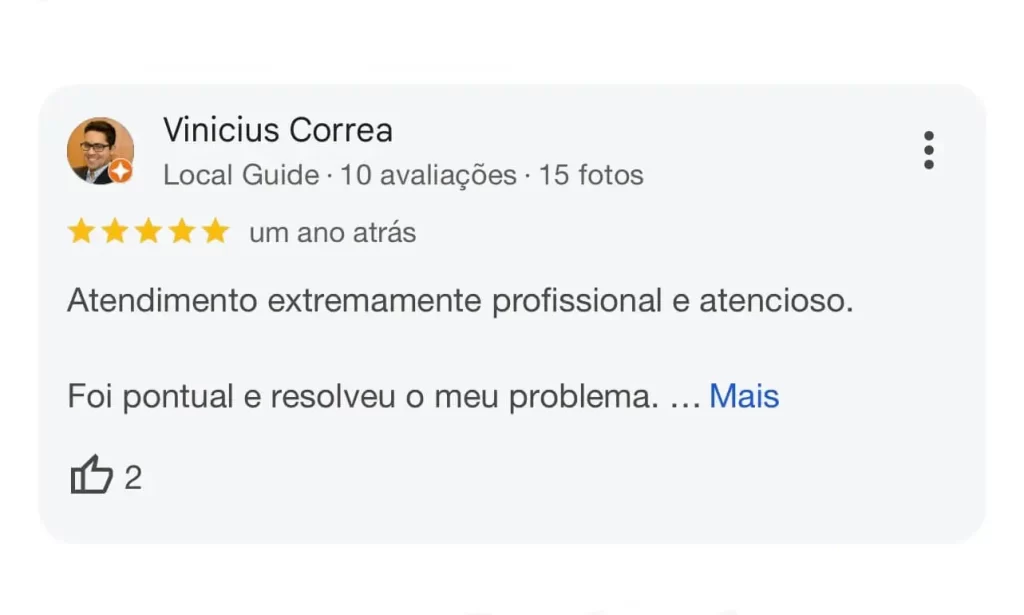Click the fourth gold star icon

pos(182,230)
